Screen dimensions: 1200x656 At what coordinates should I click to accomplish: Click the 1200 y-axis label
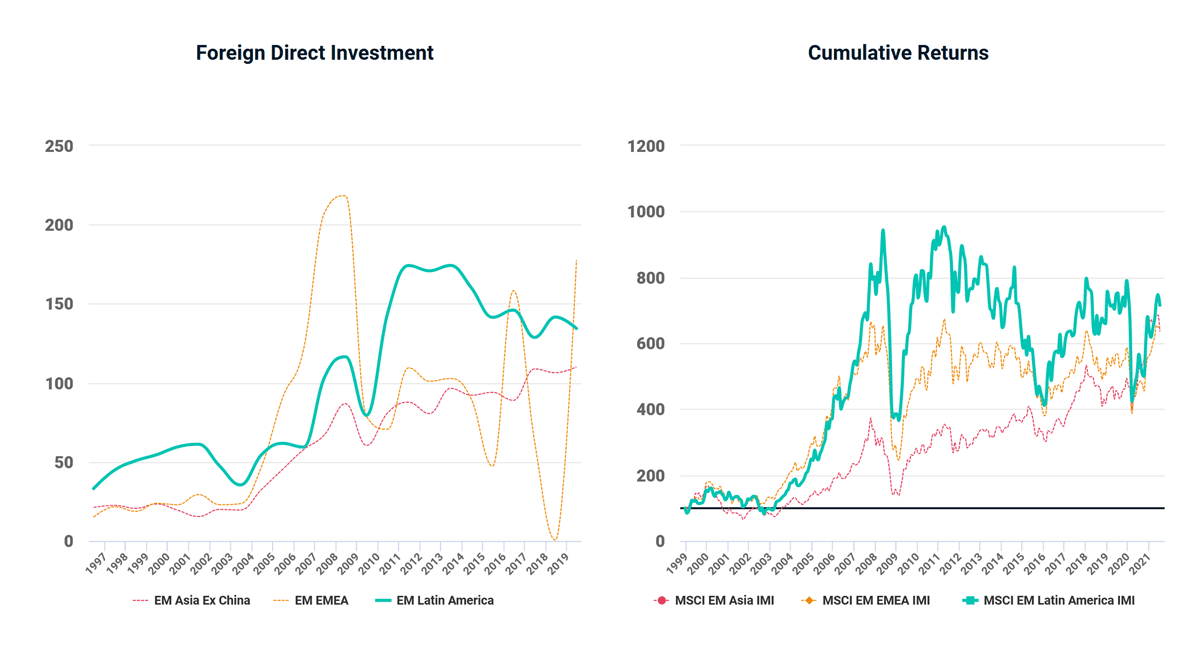point(645,146)
